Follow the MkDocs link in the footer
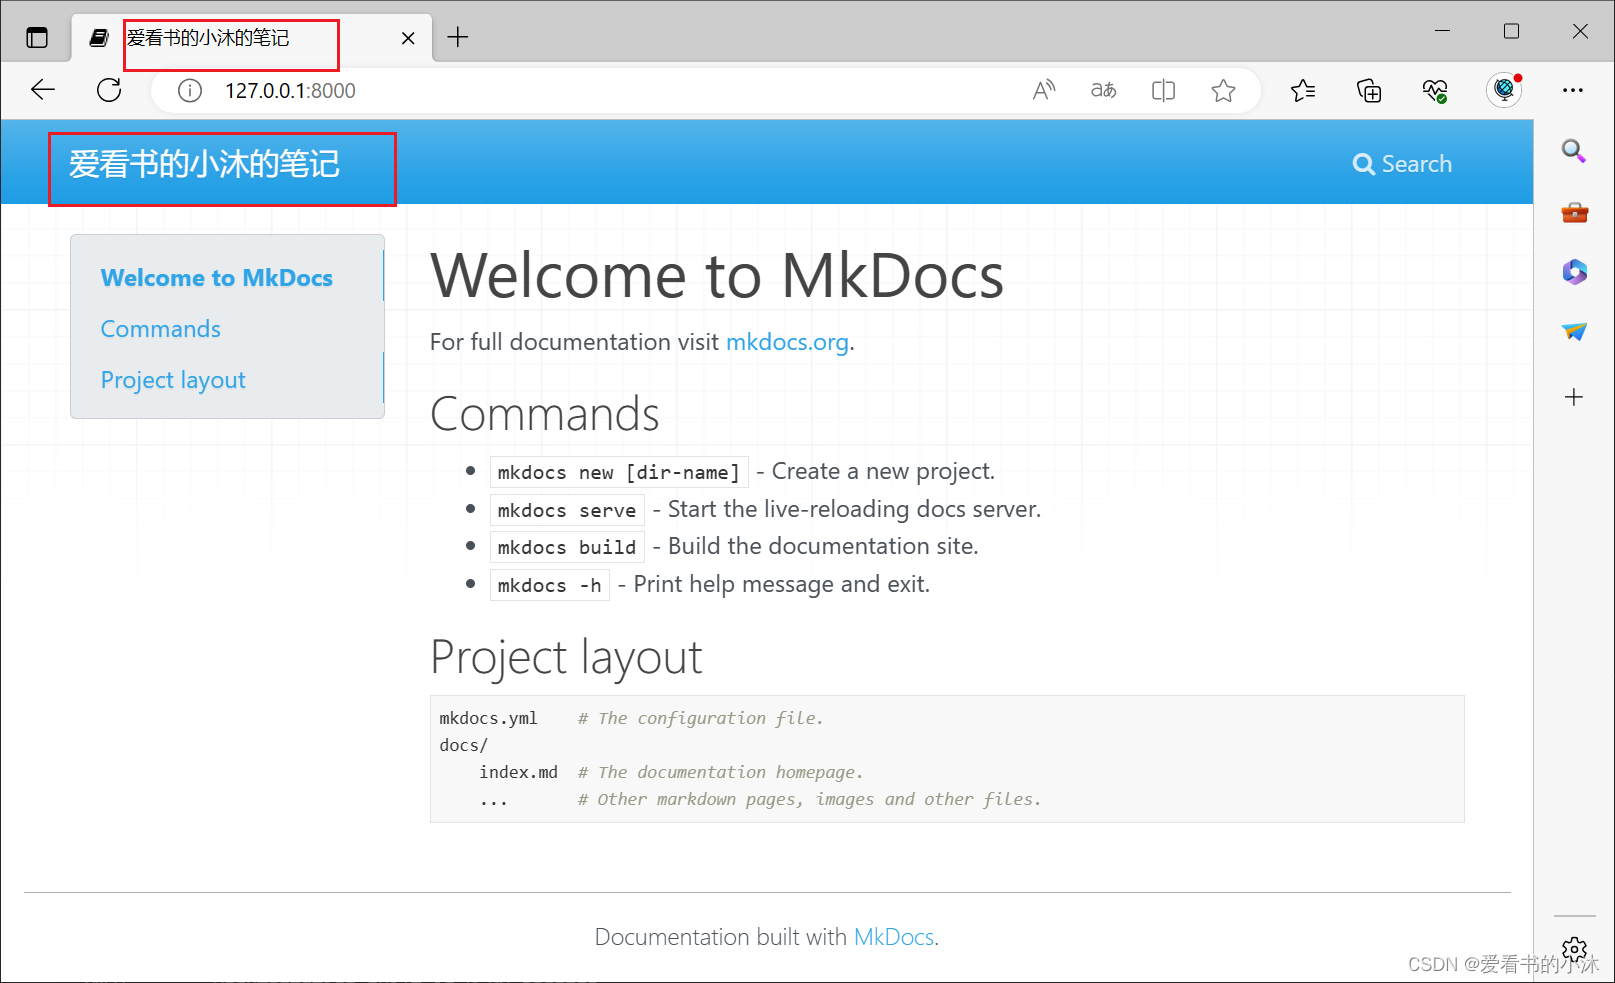1615x983 pixels. click(894, 937)
